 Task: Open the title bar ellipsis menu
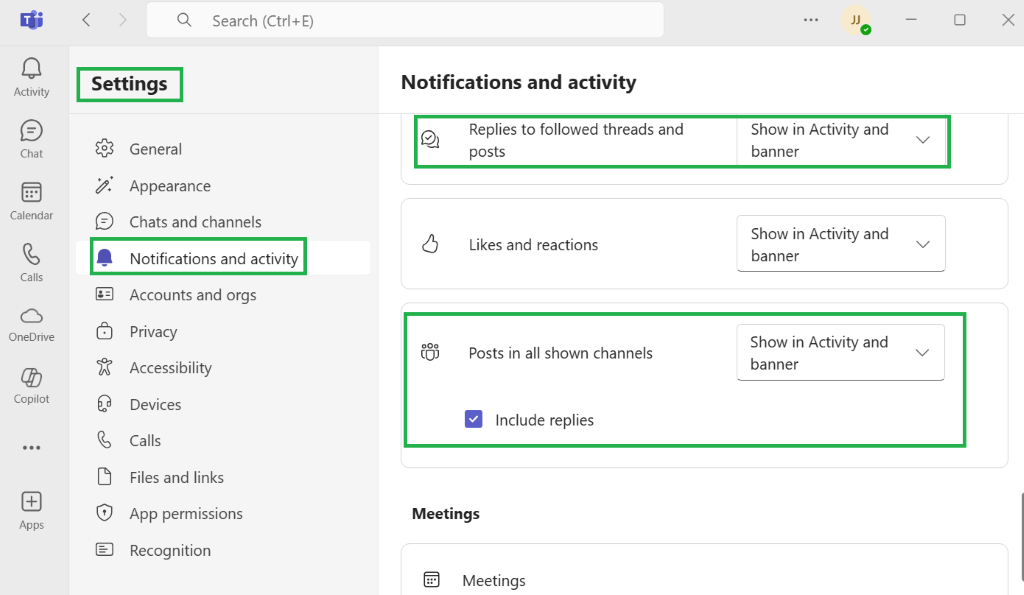(x=810, y=20)
